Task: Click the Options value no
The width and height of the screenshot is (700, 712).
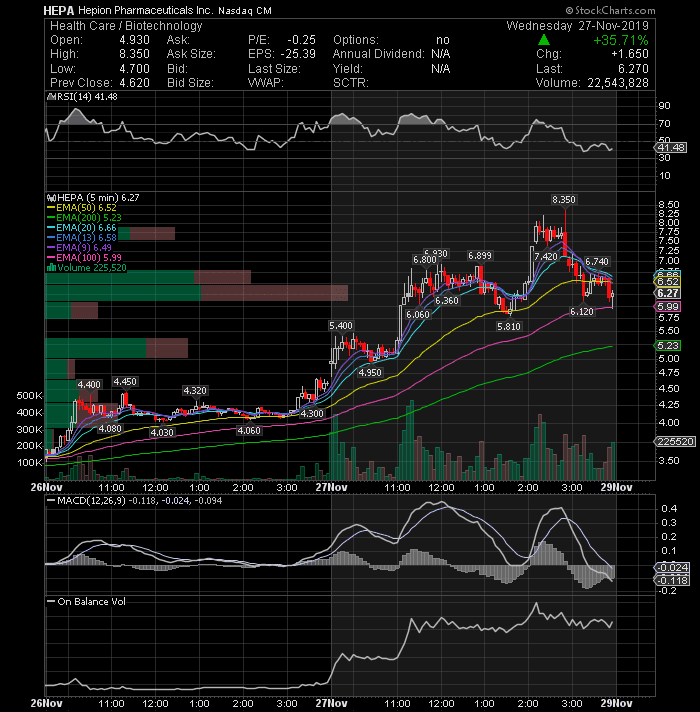Action: 443,40
